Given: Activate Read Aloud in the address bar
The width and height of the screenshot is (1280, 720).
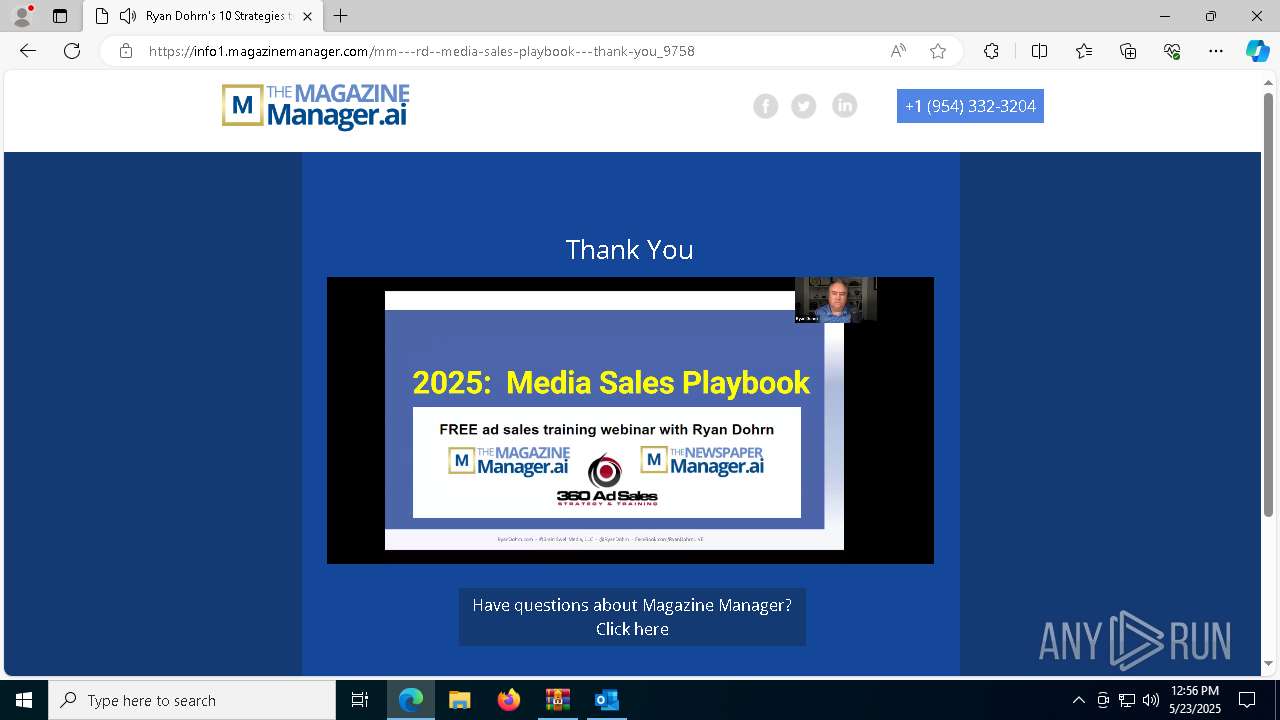Looking at the screenshot, I should (x=898, y=51).
